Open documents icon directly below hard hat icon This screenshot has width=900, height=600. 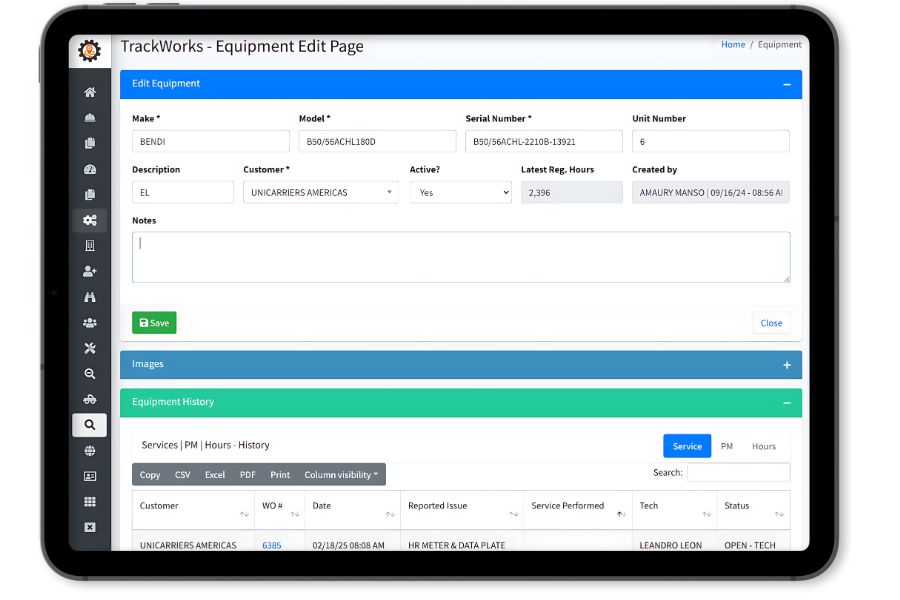click(x=90, y=143)
